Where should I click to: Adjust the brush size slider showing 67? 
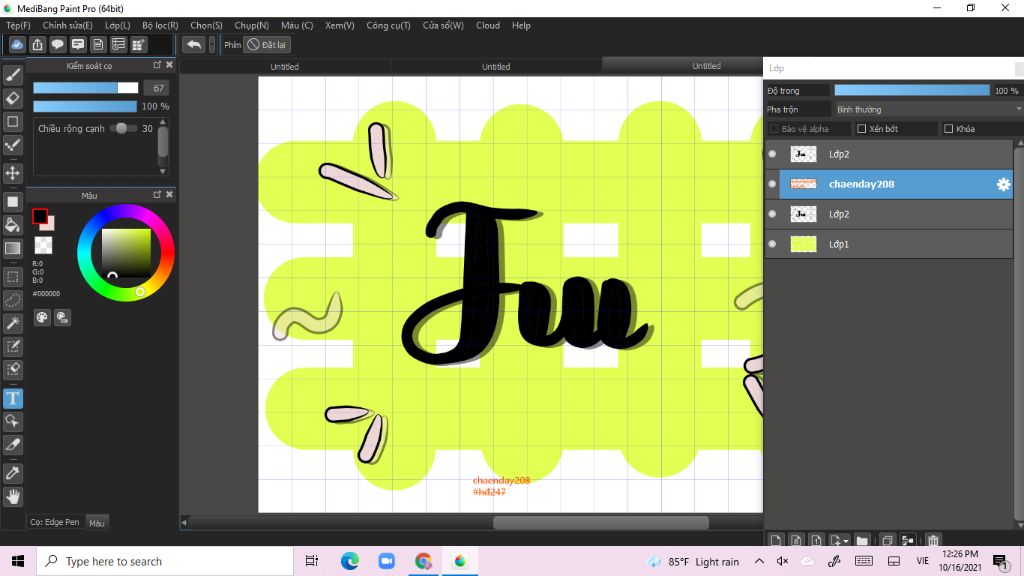point(86,88)
